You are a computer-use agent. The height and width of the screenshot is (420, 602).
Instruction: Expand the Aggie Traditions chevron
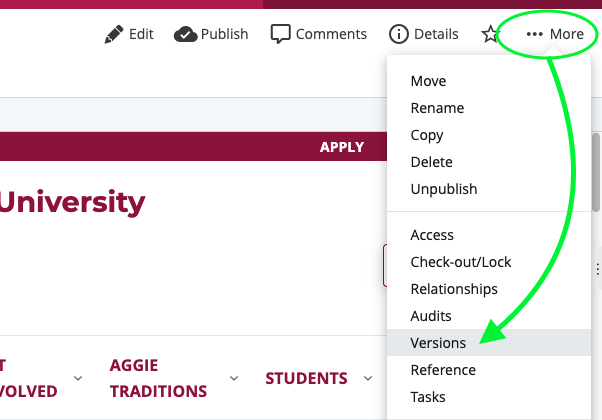tap(234, 378)
